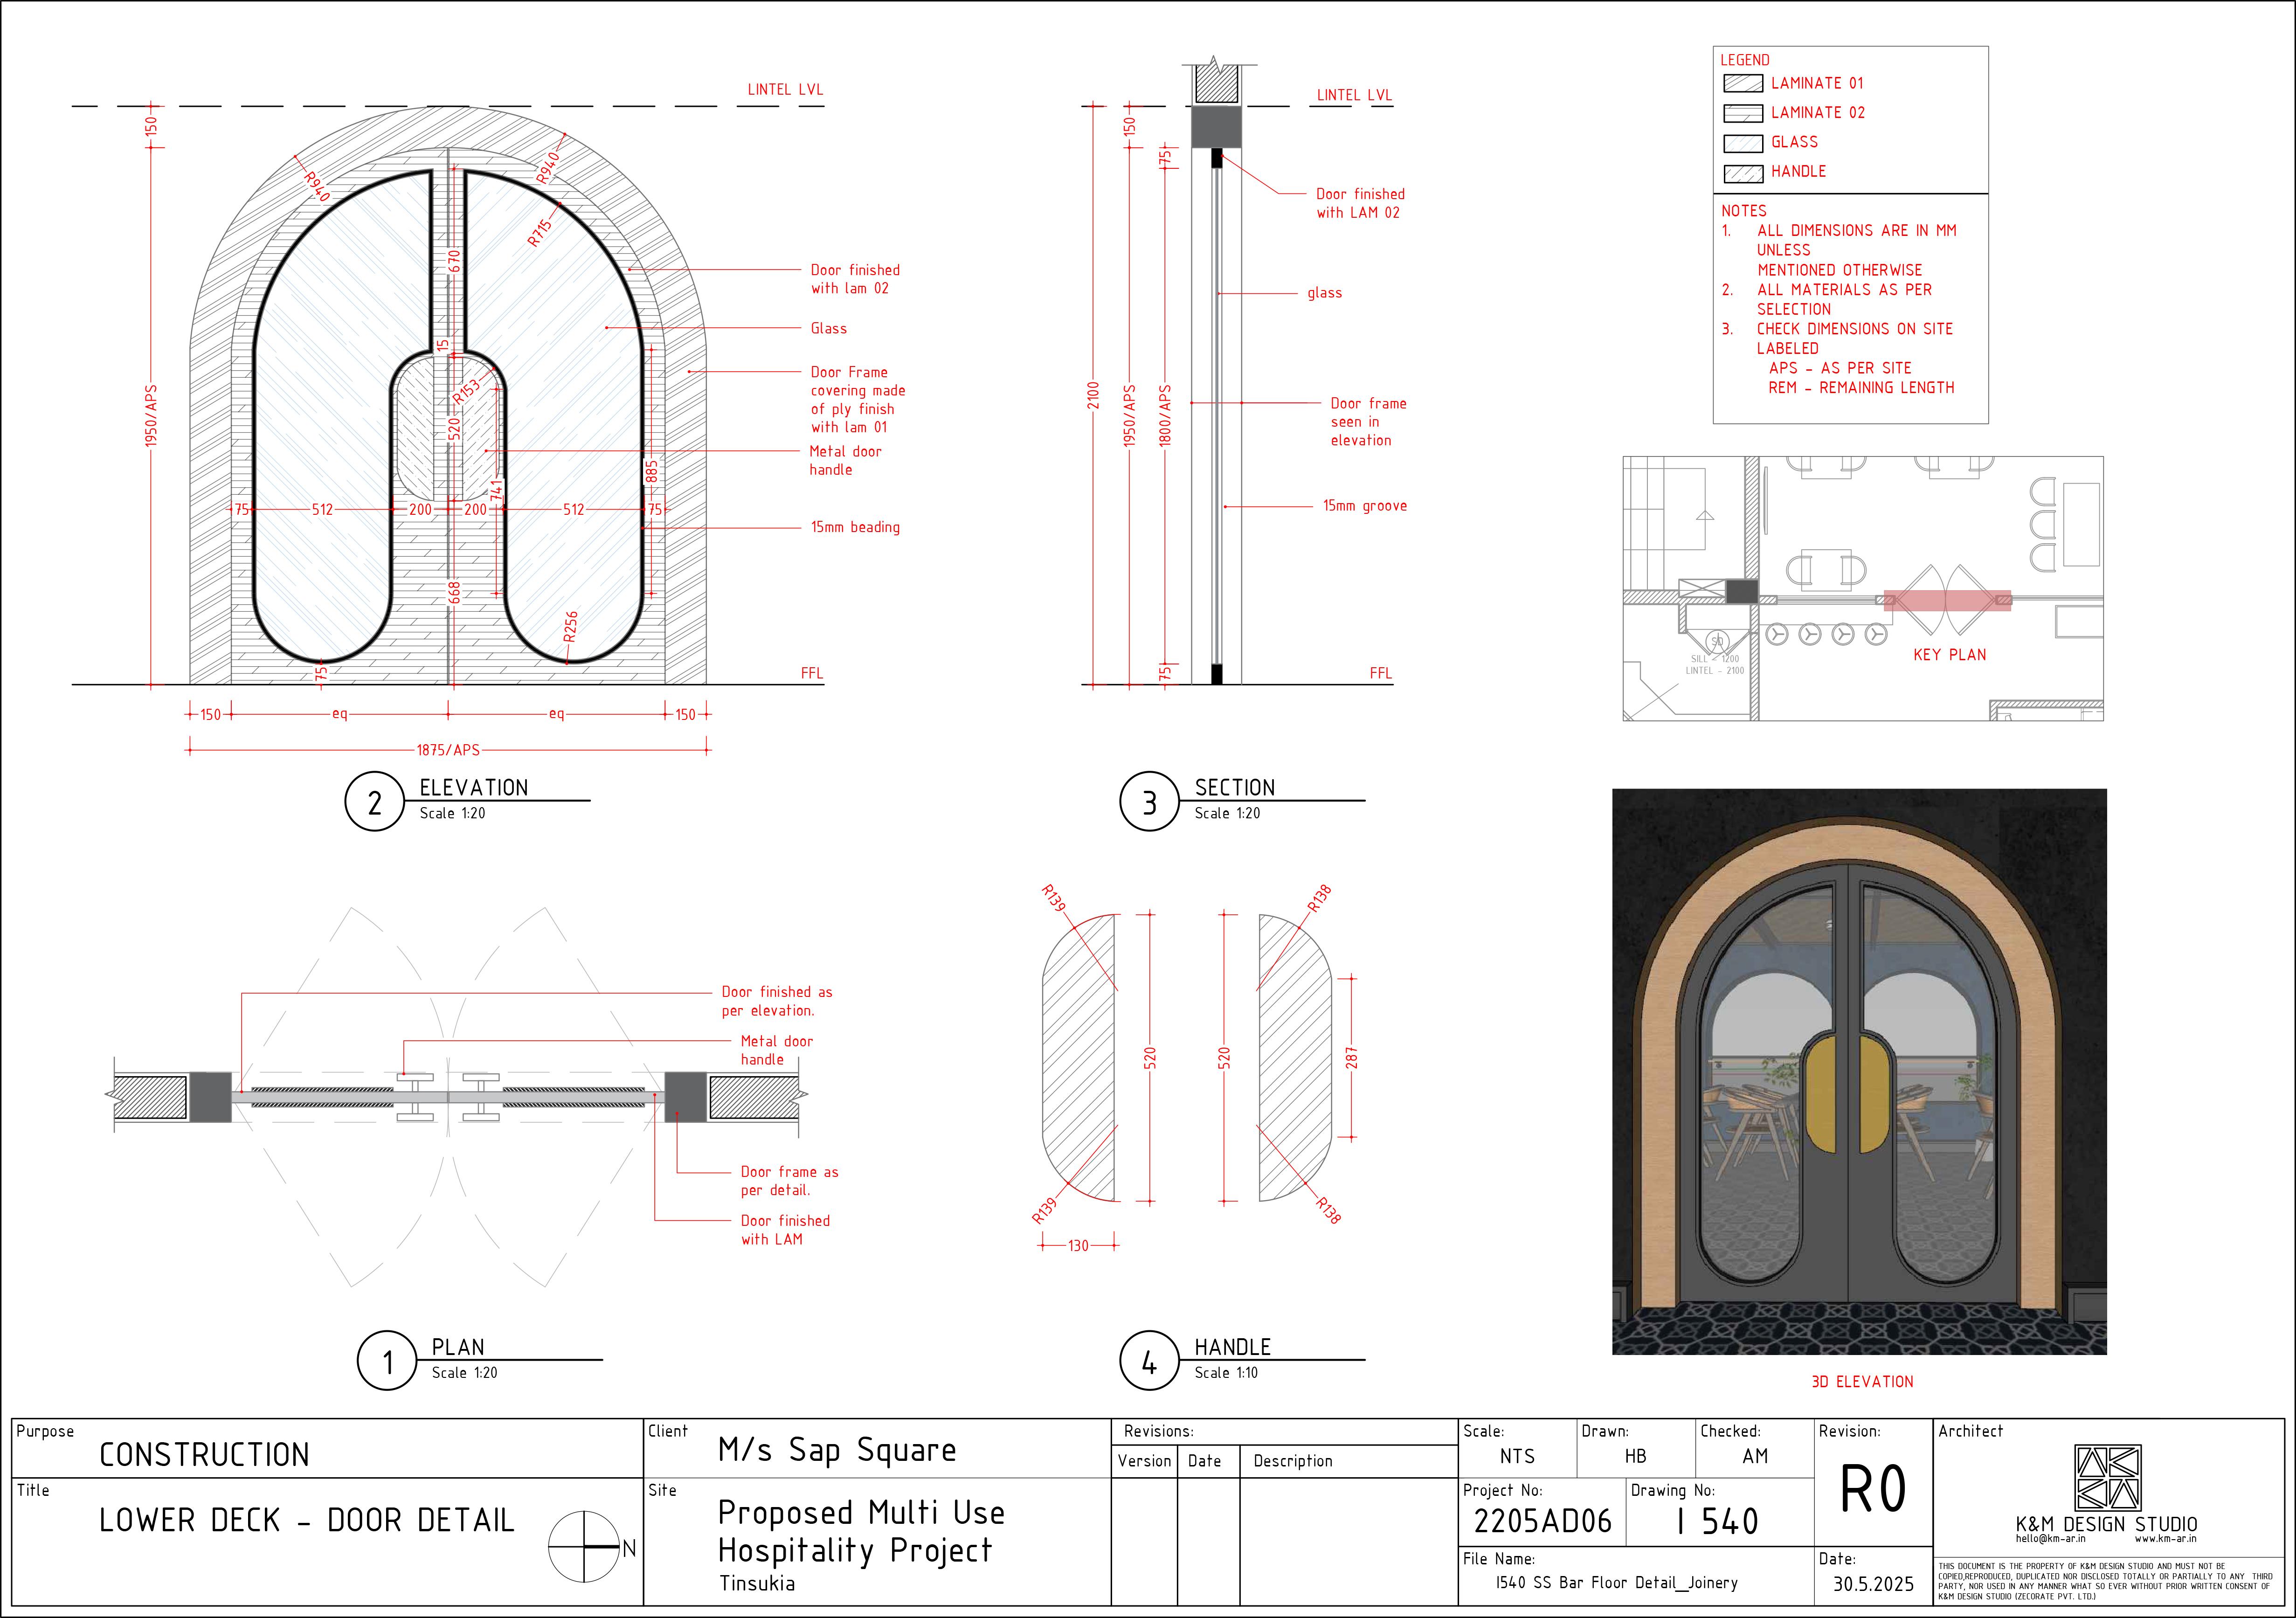Image resolution: width=2296 pixels, height=1618 pixels.
Task: Click the Handle legend hatch swatch
Action: 1743,173
